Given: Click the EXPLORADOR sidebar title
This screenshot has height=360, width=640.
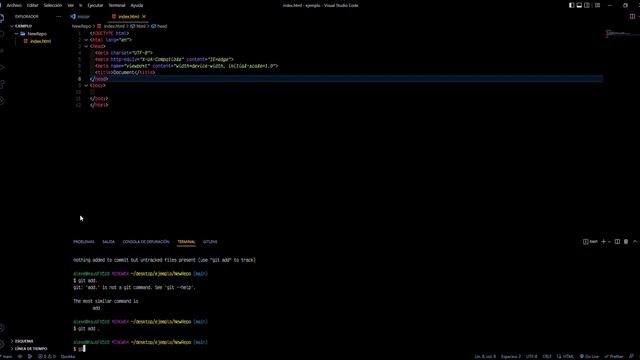Looking at the screenshot, I should pyautogui.click(x=27, y=17).
